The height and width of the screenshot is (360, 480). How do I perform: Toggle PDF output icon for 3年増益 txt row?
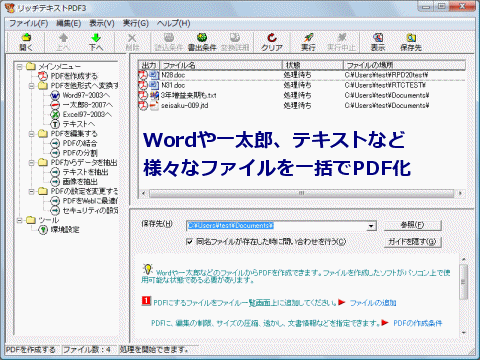(x=143, y=95)
